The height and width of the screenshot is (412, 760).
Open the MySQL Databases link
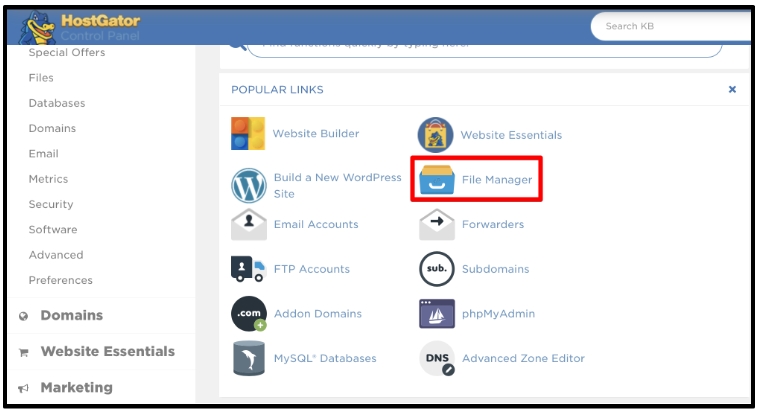[x=325, y=358]
